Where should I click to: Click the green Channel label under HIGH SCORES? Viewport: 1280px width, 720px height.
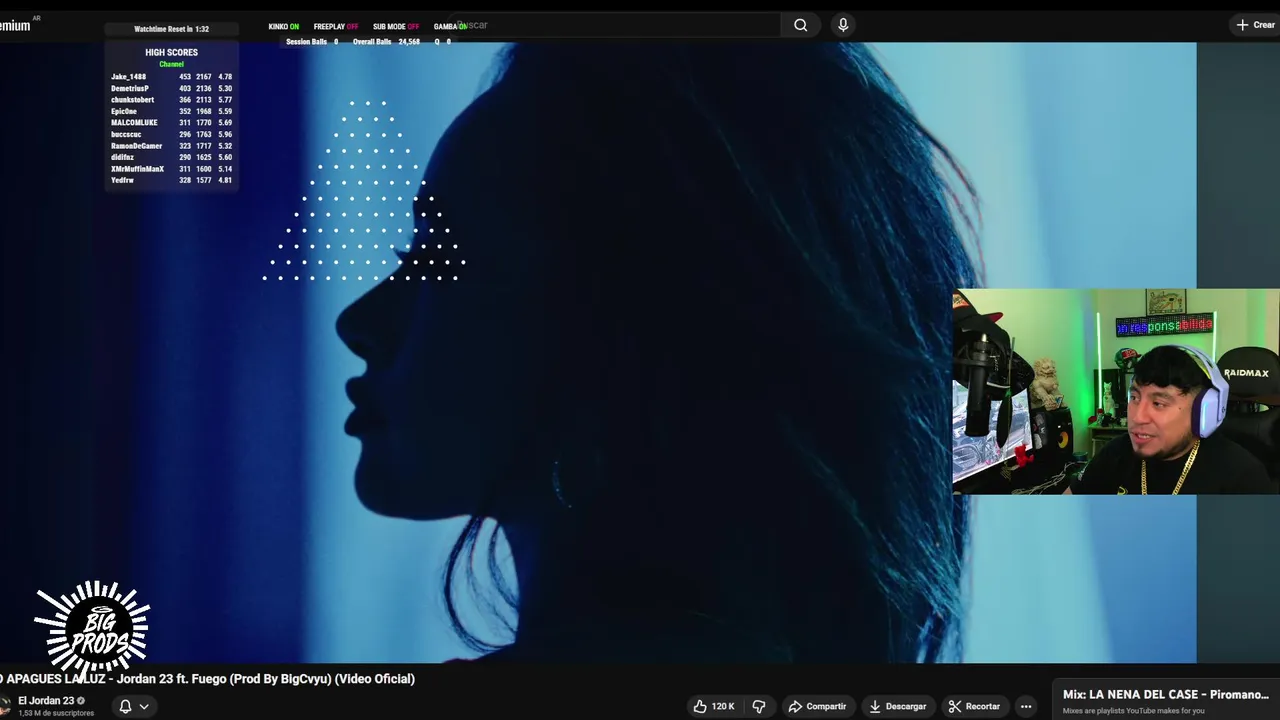coord(171,64)
